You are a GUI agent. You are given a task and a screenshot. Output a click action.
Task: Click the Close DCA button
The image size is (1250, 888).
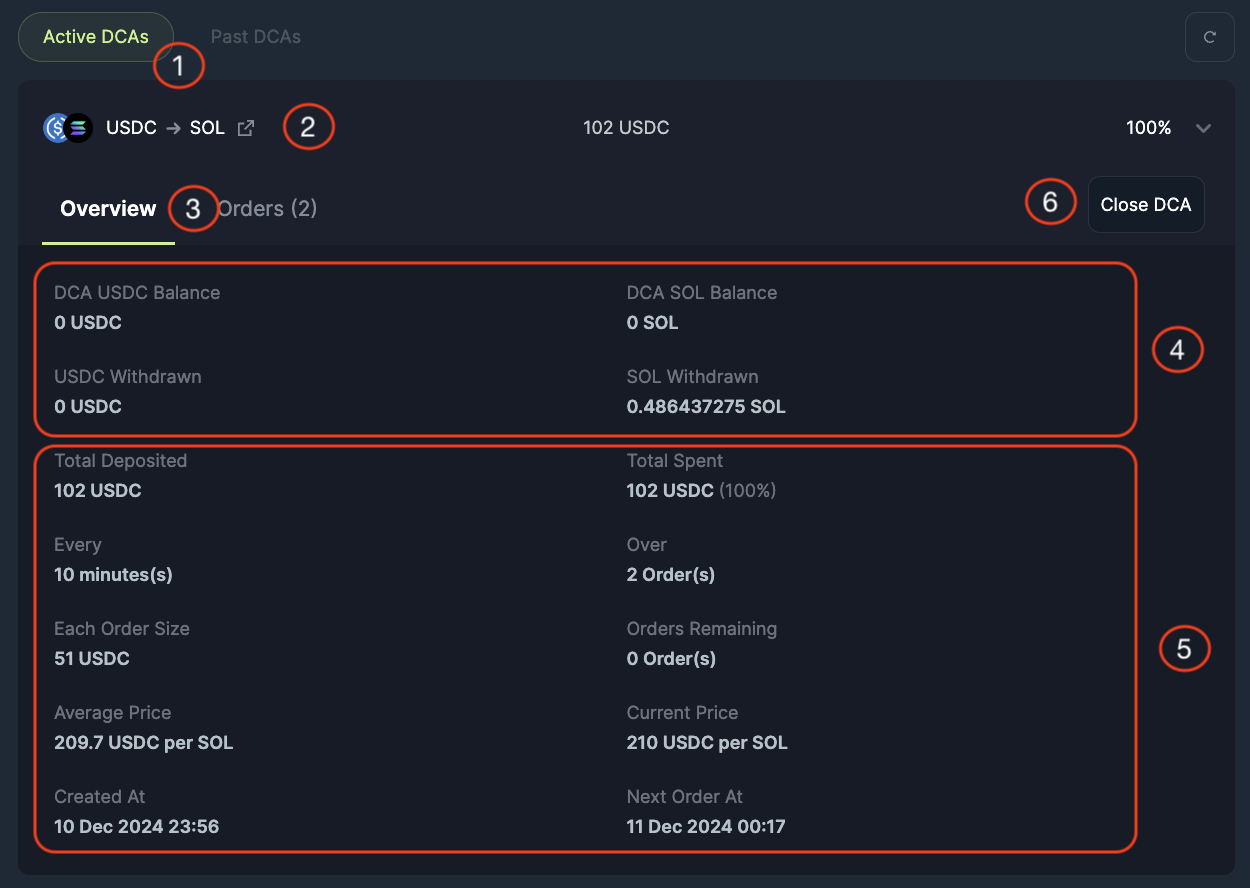(1146, 205)
